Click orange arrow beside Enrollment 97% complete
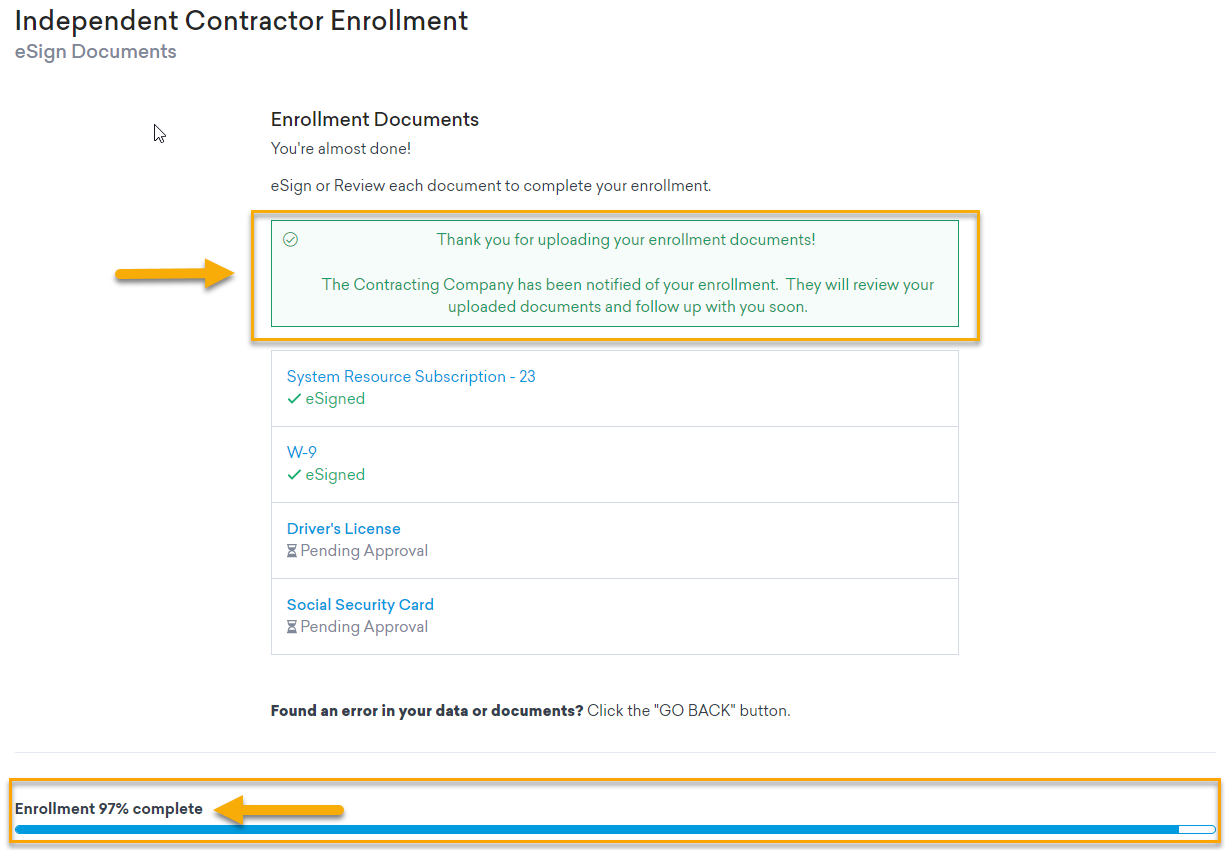The width and height of the screenshot is (1225, 850). tap(281, 810)
